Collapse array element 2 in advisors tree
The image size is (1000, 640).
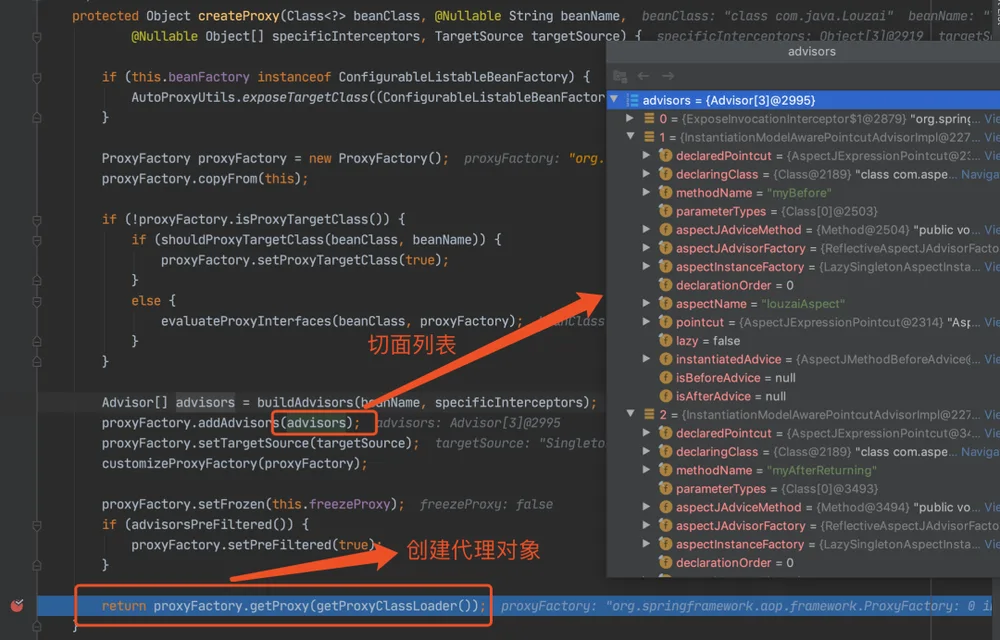(x=630, y=414)
